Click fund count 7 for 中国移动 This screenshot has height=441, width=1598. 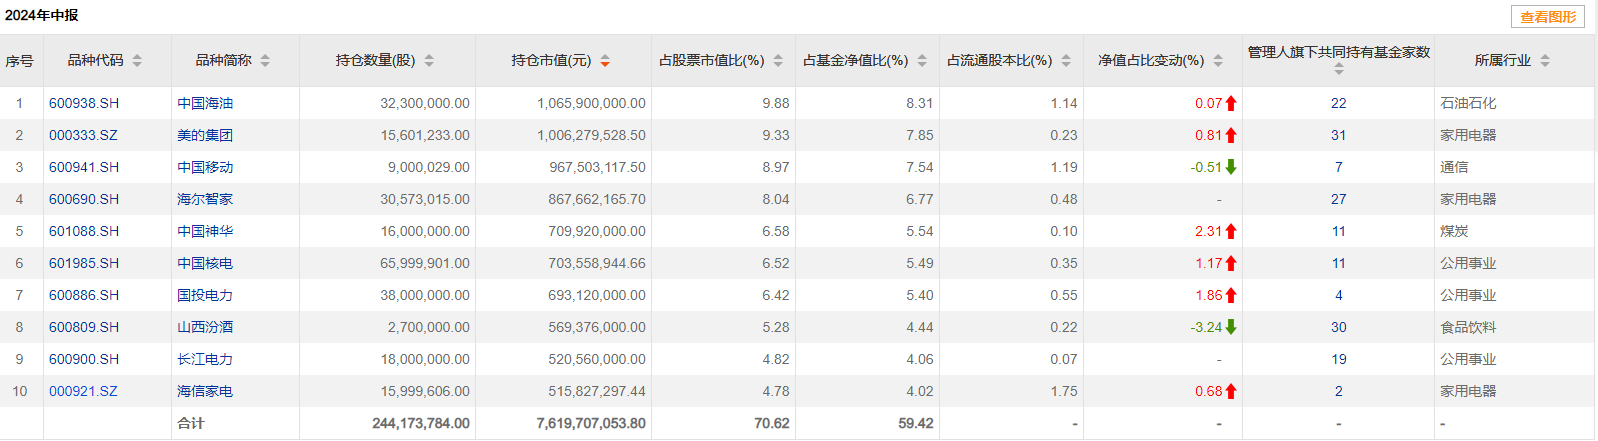point(1339,167)
